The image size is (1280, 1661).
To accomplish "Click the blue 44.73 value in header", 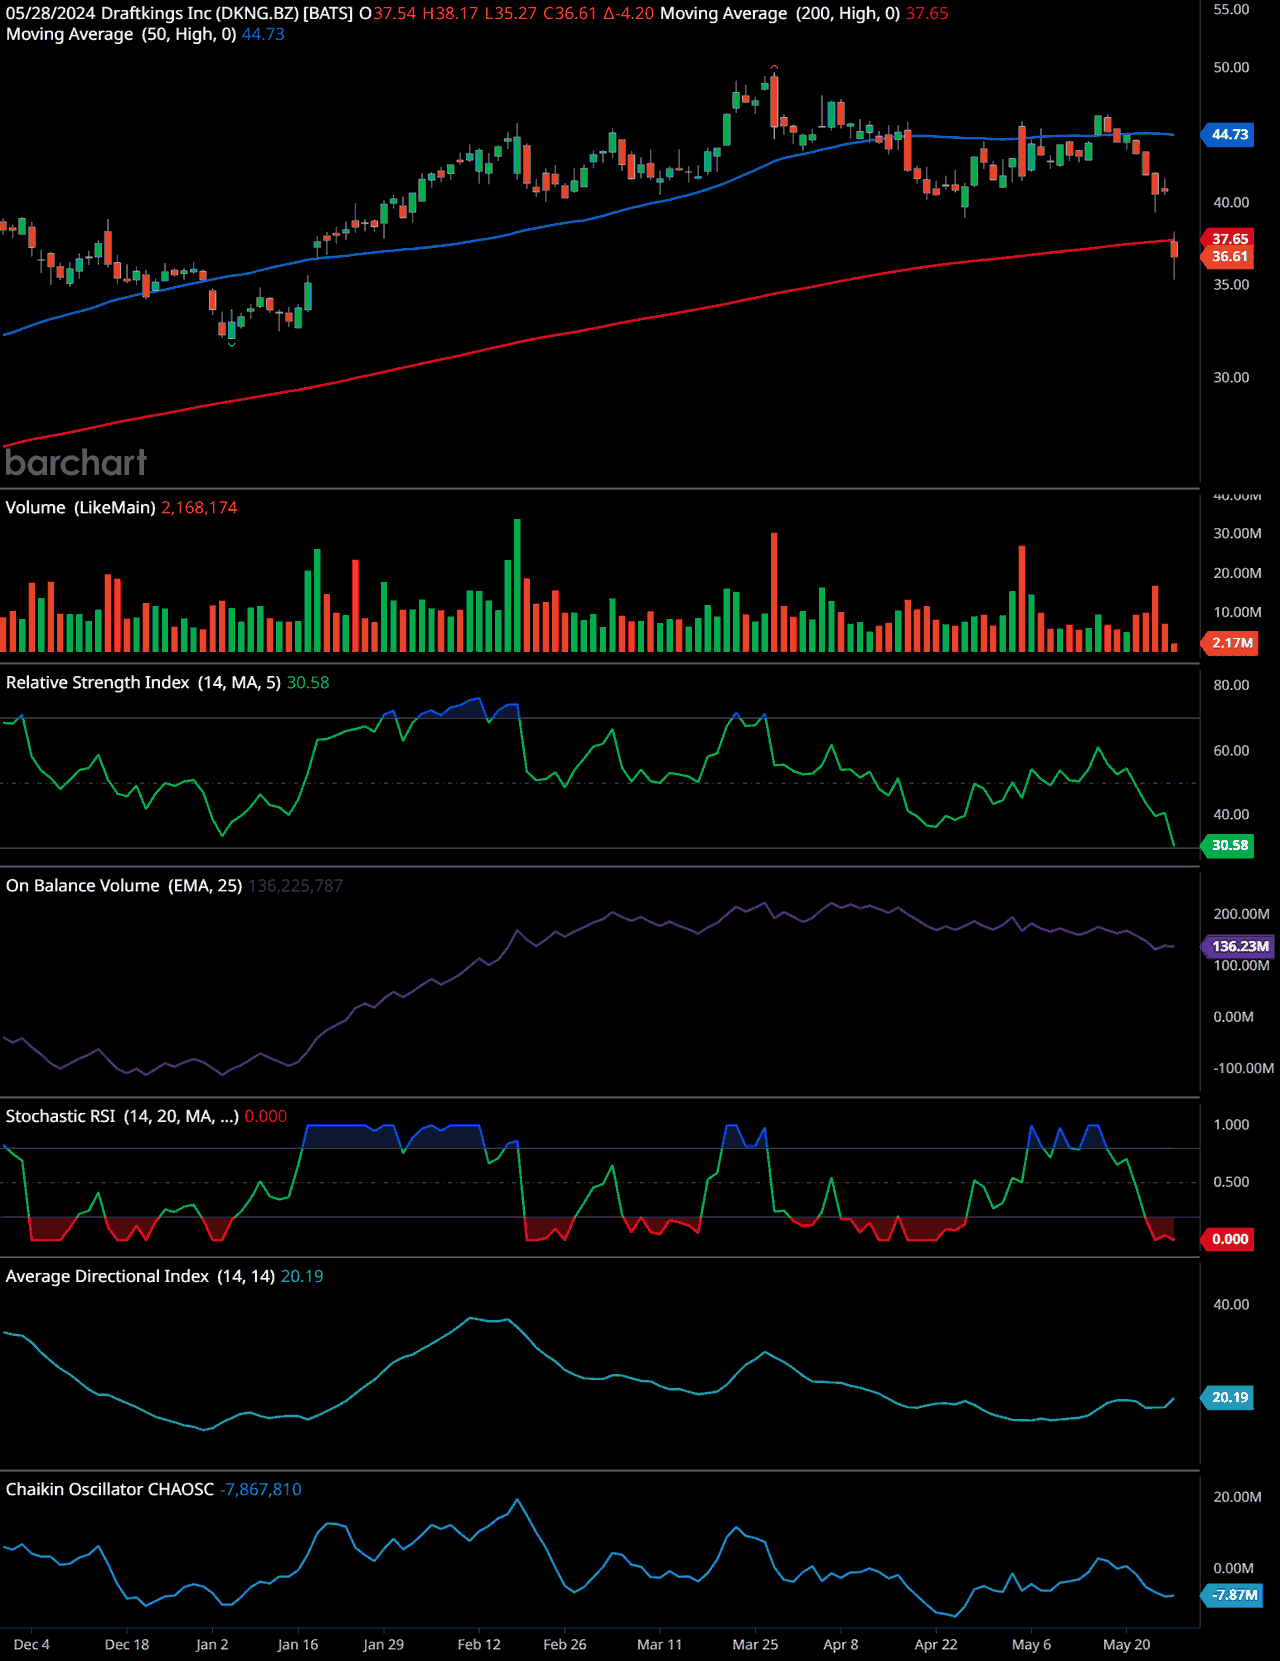I will (263, 34).
